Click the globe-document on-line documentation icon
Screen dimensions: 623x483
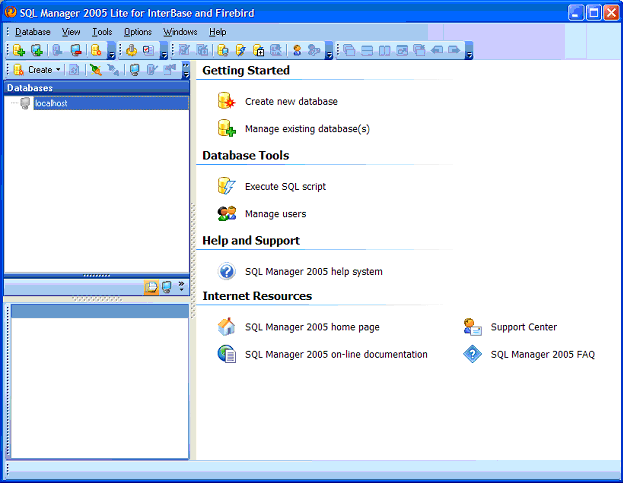(x=226, y=354)
